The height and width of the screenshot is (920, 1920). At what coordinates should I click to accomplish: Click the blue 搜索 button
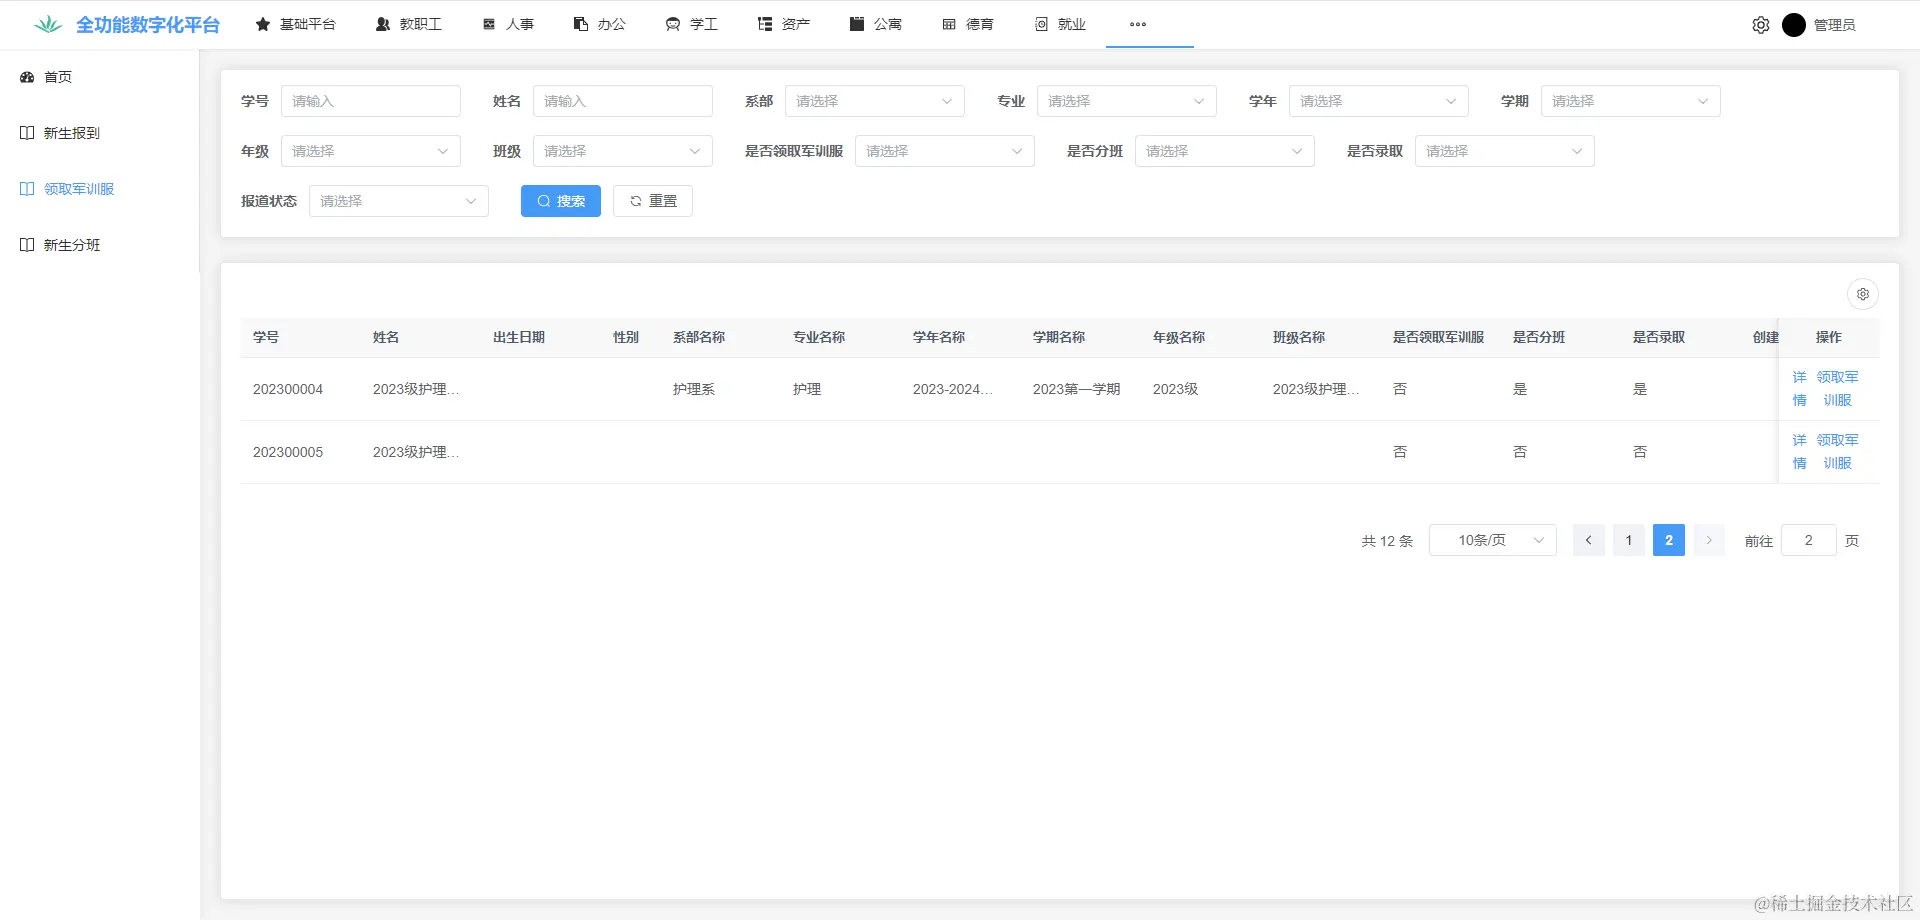[x=561, y=201]
